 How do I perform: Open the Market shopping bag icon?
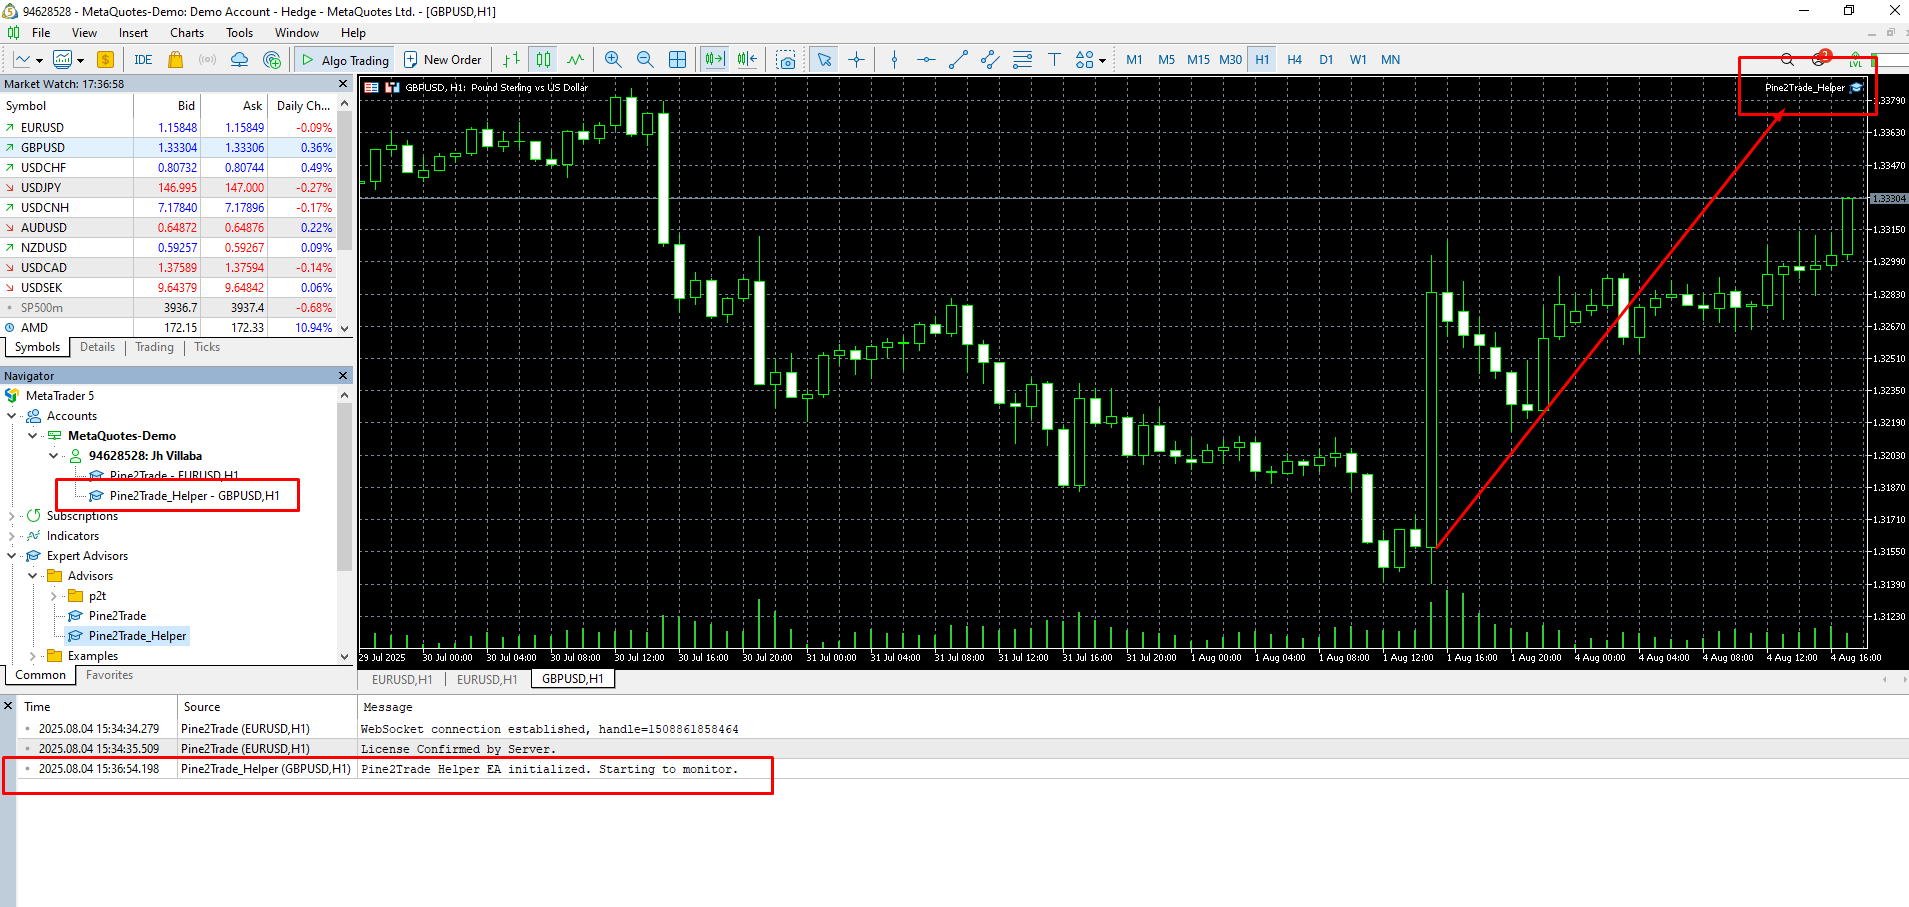[176, 60]
